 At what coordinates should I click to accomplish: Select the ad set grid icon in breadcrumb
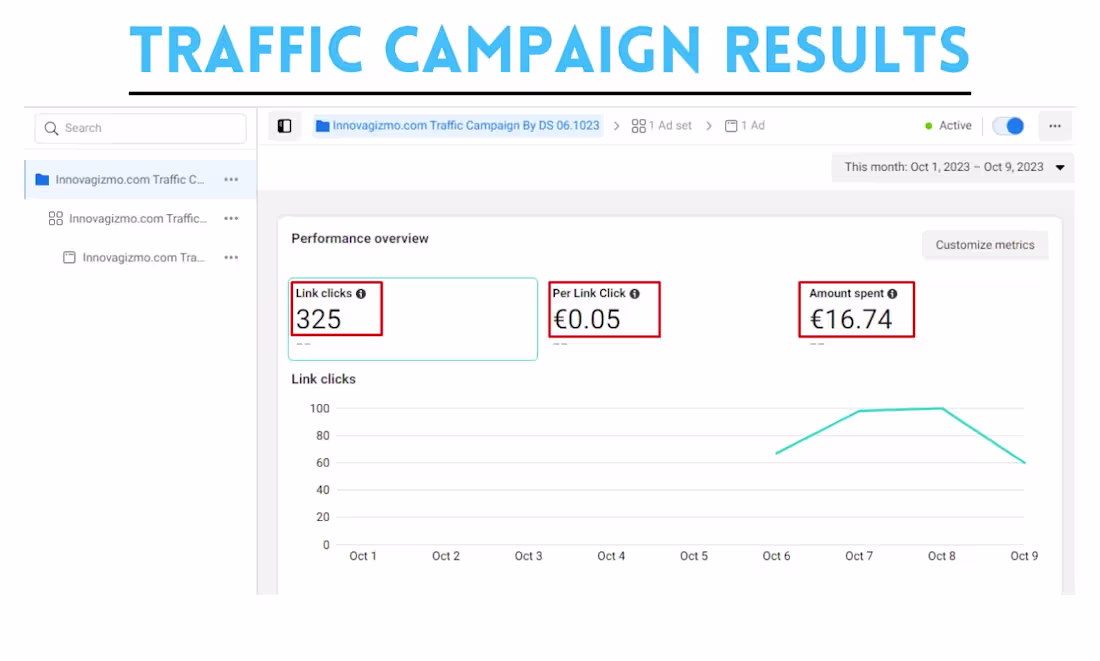tap(638, 125)
